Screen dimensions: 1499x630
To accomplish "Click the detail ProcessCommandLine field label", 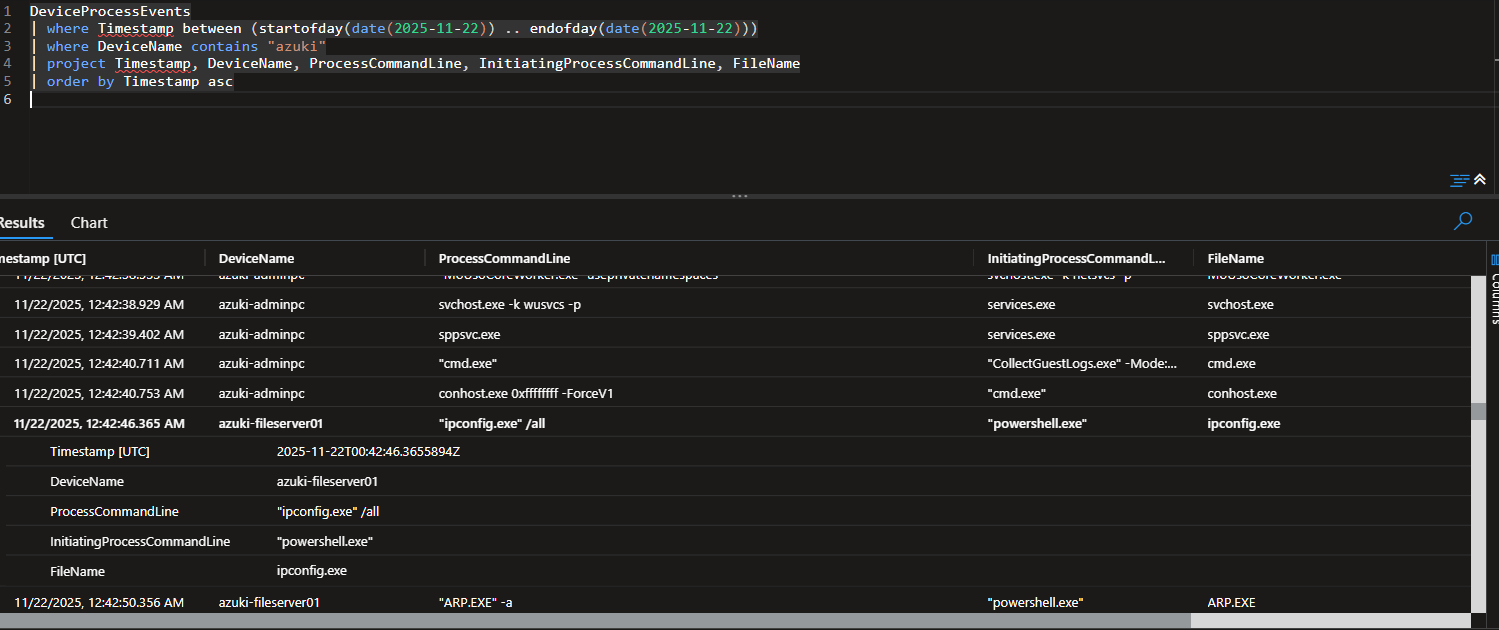I will 114,511.
